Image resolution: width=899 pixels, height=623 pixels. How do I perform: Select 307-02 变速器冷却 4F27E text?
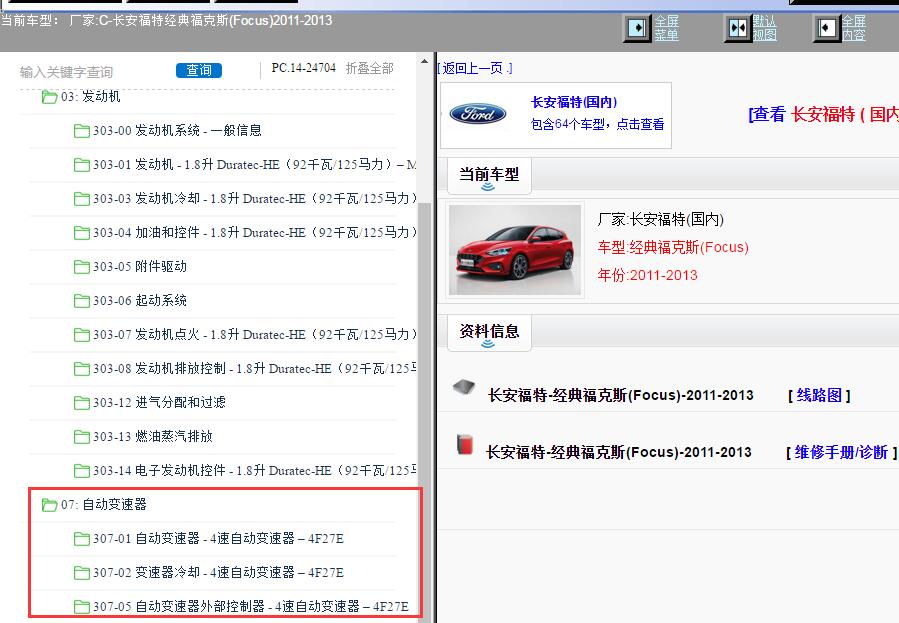click(218, 572)
